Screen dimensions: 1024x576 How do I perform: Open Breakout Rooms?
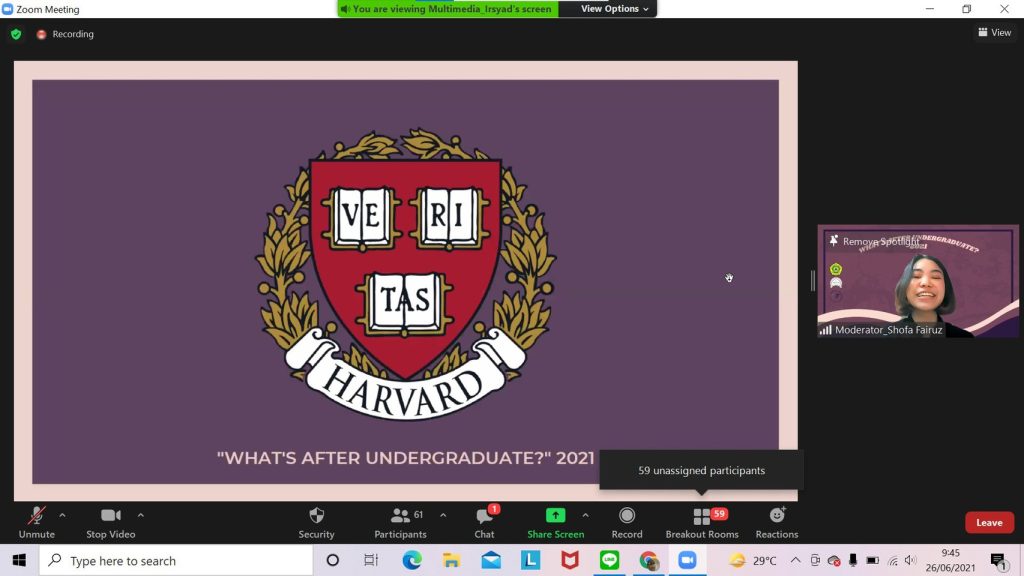pyautogui.click(x=702, y=522)
